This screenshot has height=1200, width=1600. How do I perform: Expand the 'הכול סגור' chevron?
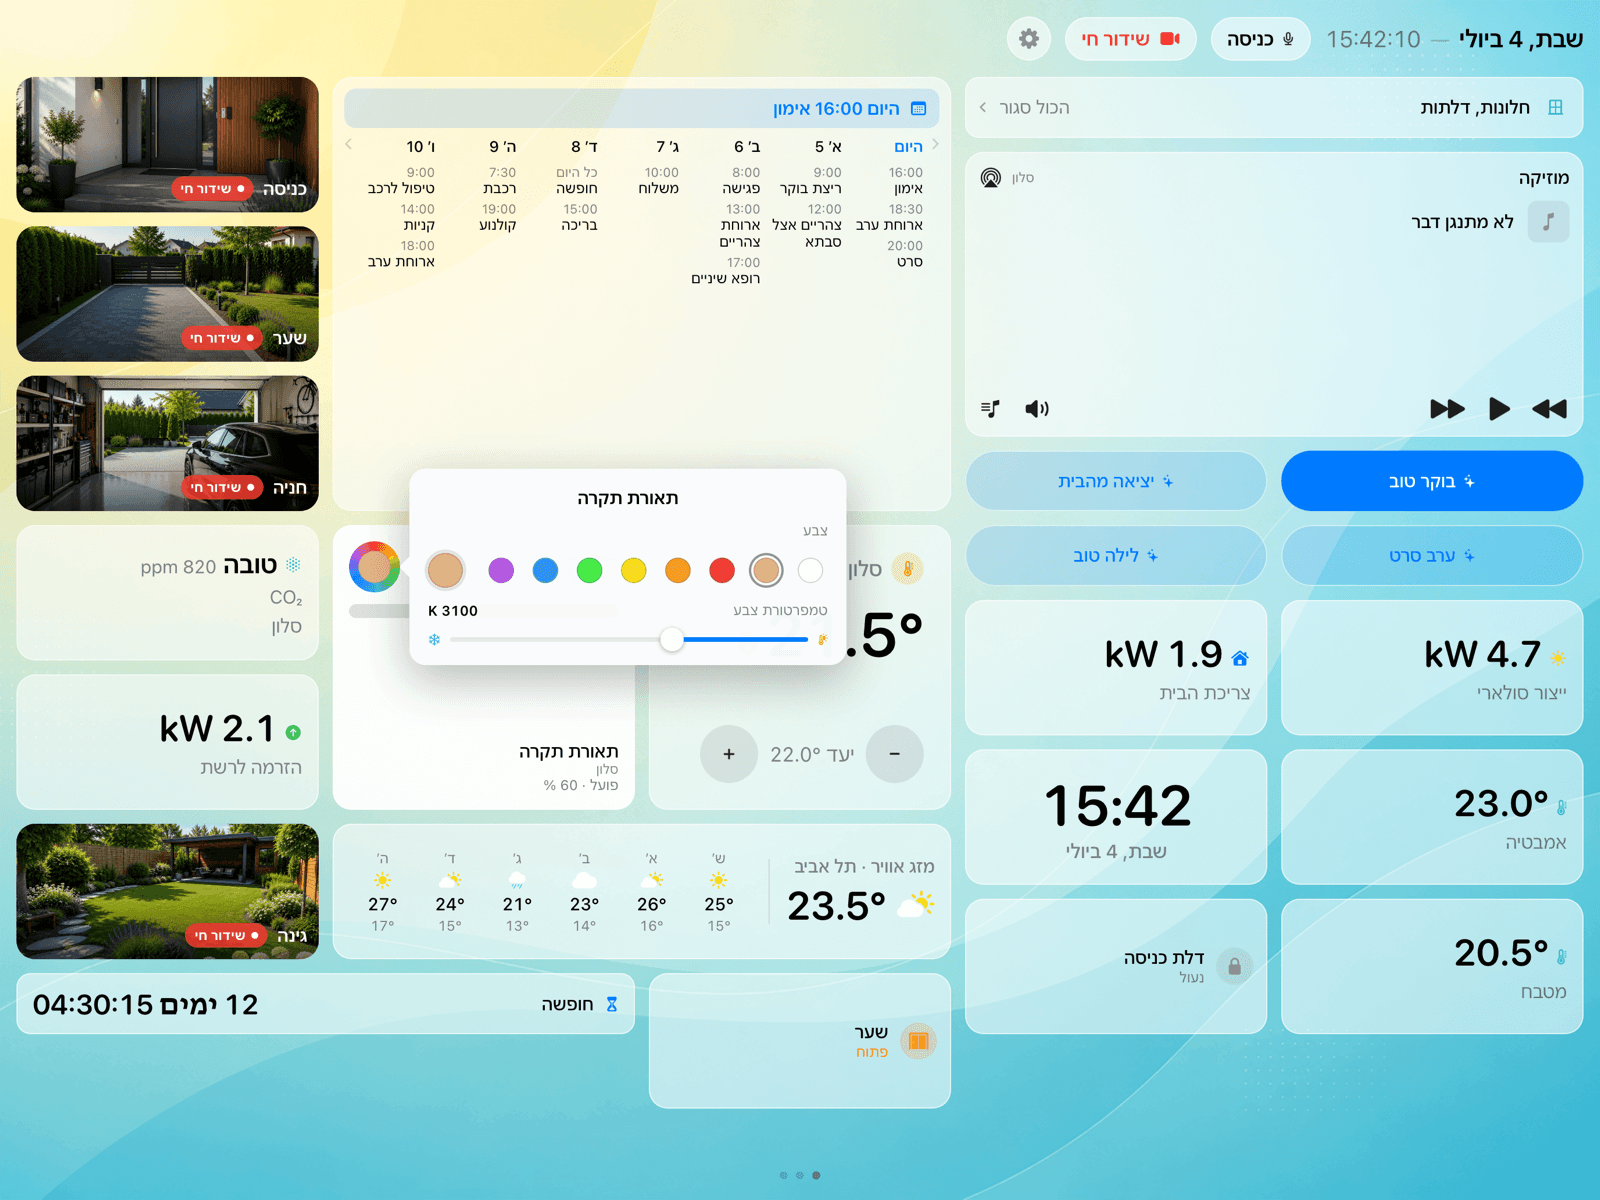point(983,107)
